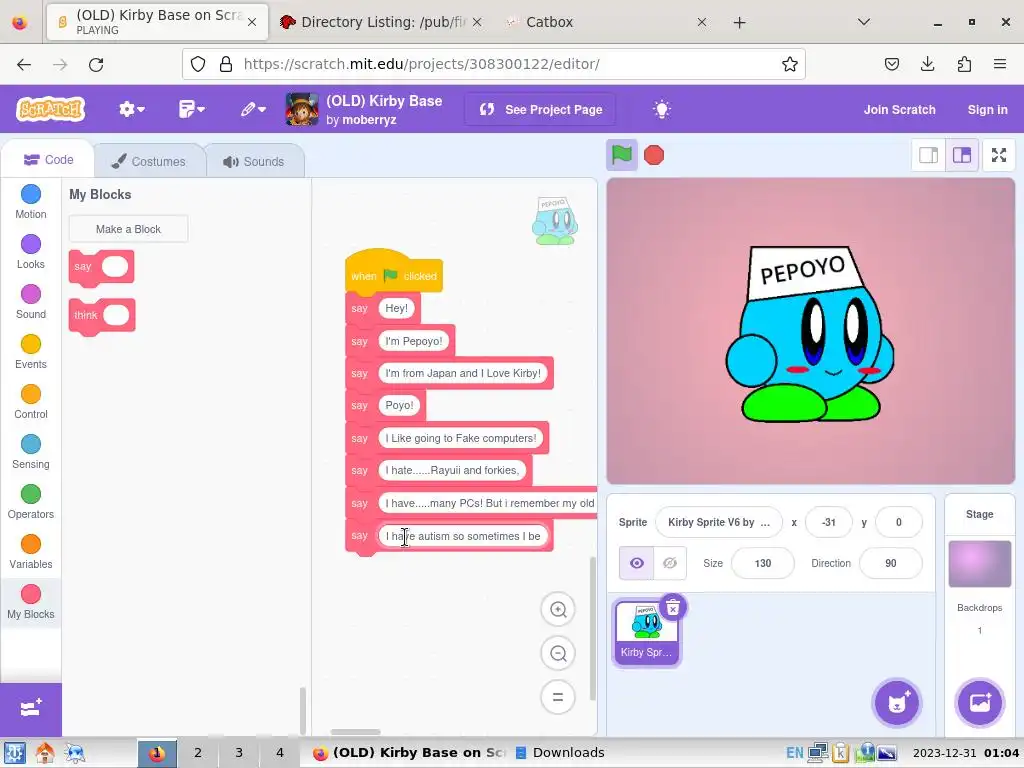The height and width of the screenshot is (768, 1024).
Task: Select the Operators block category
Action: (31, 502)
